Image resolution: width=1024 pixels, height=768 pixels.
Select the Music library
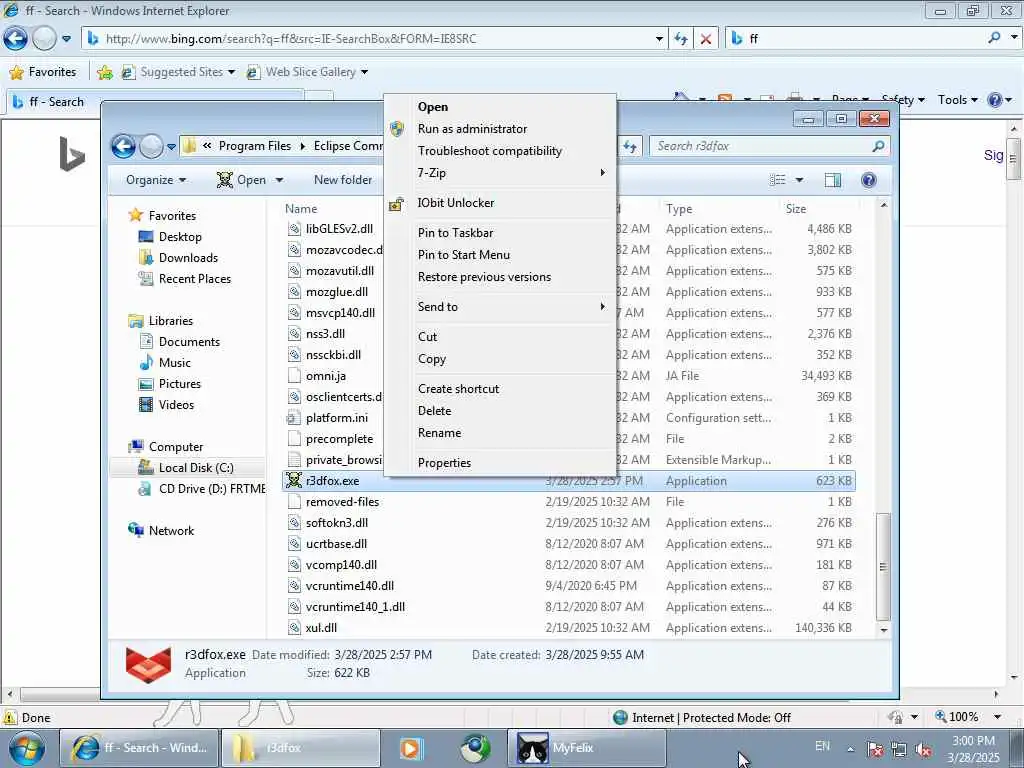pos(174,363)
